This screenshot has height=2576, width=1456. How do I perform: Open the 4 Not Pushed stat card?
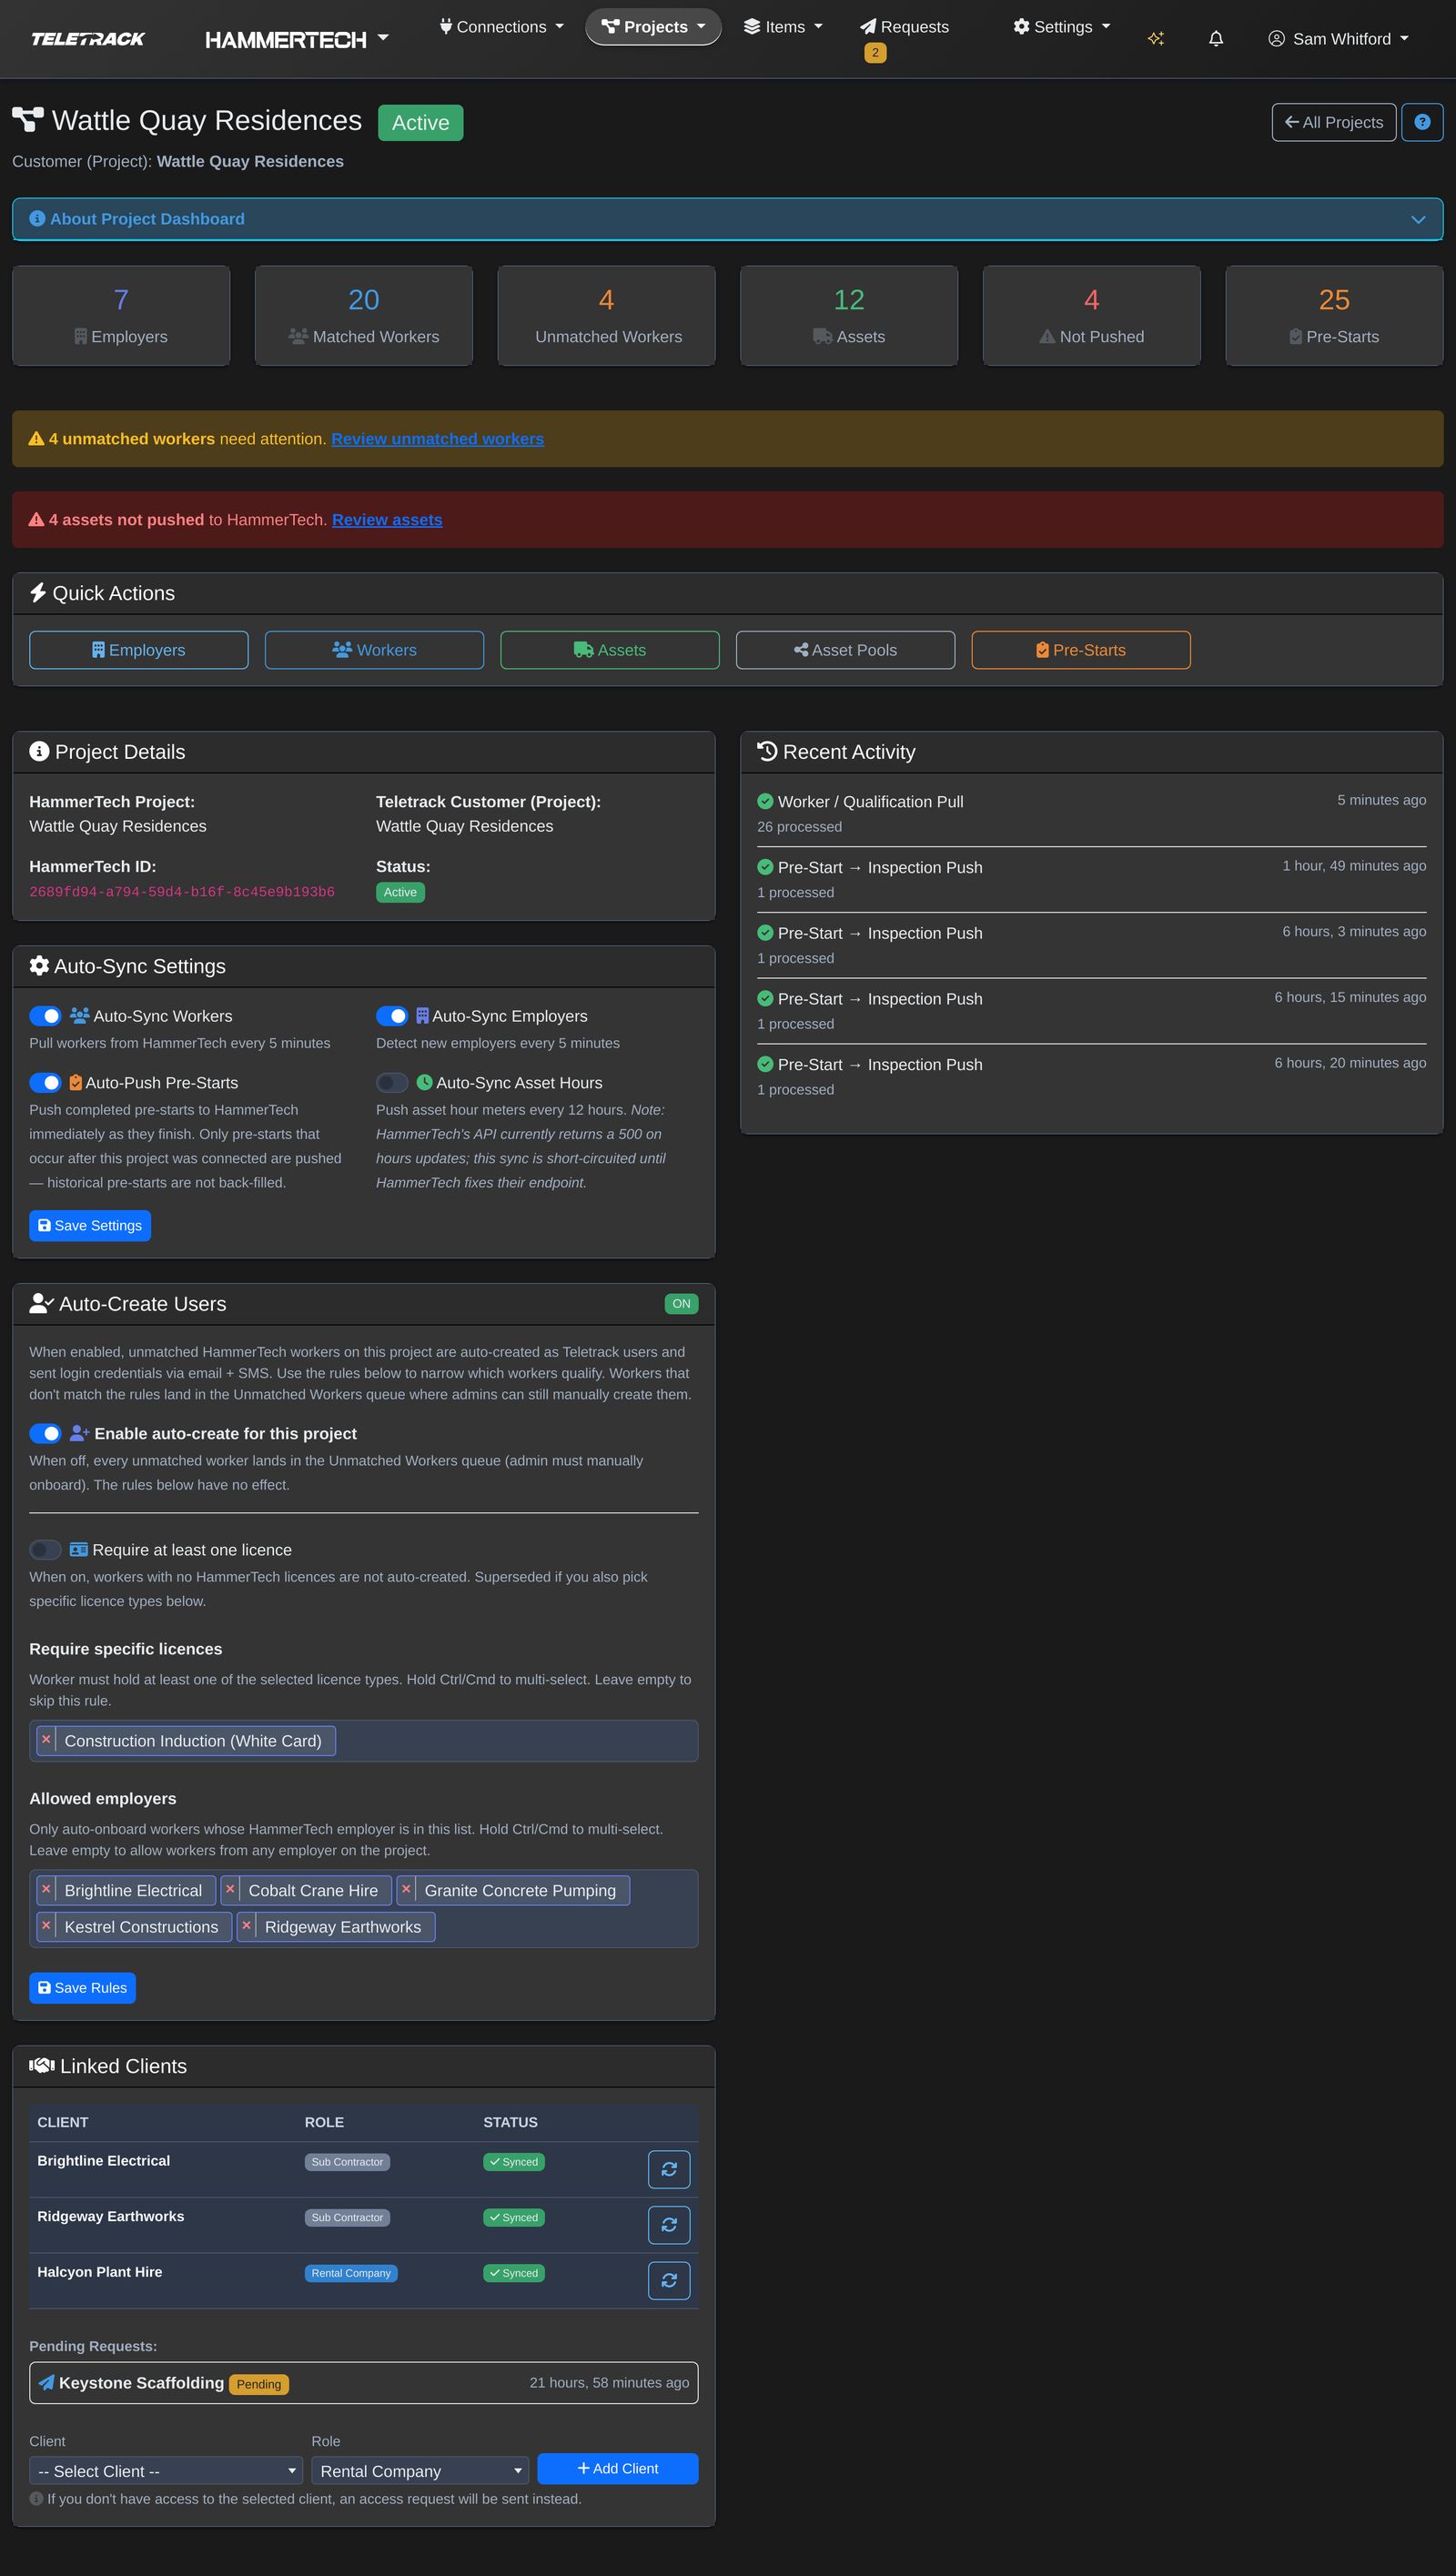(x=1092, y=315)
